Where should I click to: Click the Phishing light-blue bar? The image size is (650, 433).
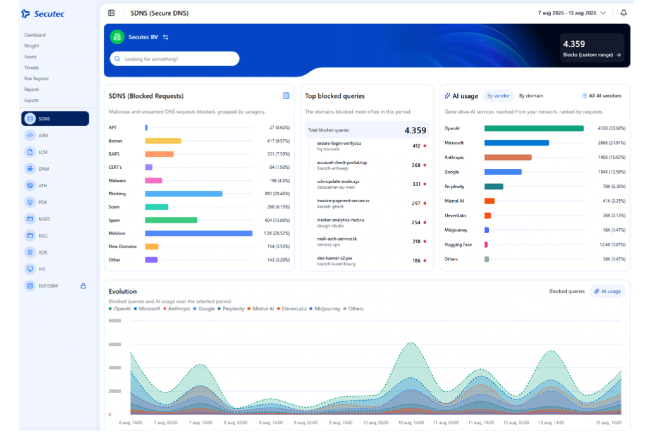[x=184, y=194]
